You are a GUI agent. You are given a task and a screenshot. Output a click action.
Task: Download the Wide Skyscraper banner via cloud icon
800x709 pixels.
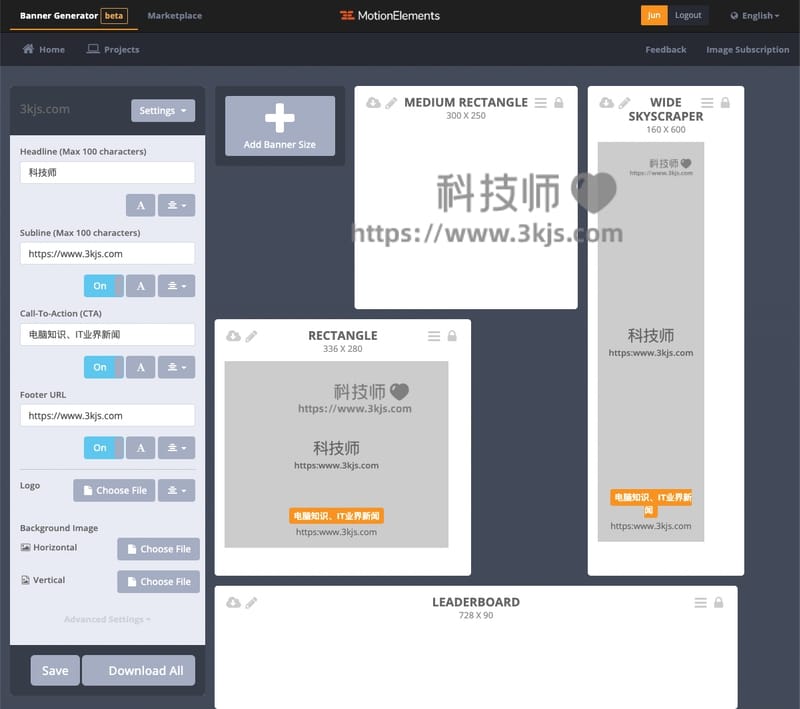(606, 103)
